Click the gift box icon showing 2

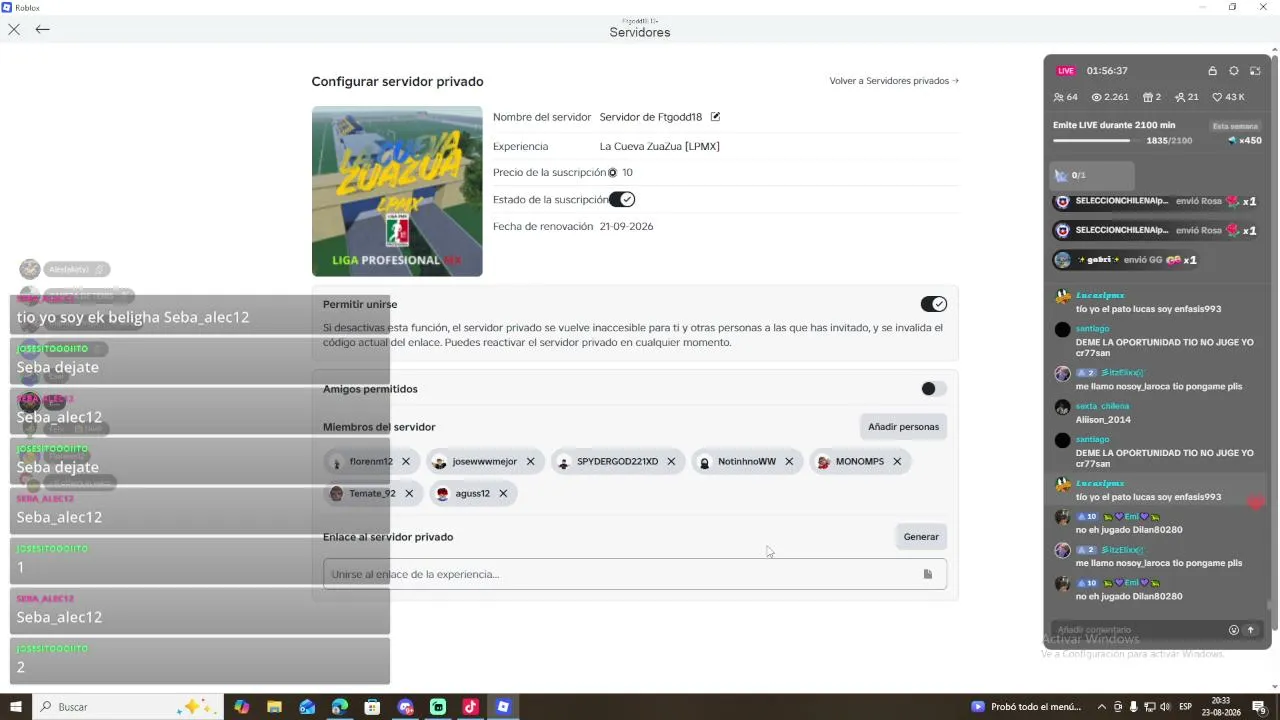(1148, 97)
